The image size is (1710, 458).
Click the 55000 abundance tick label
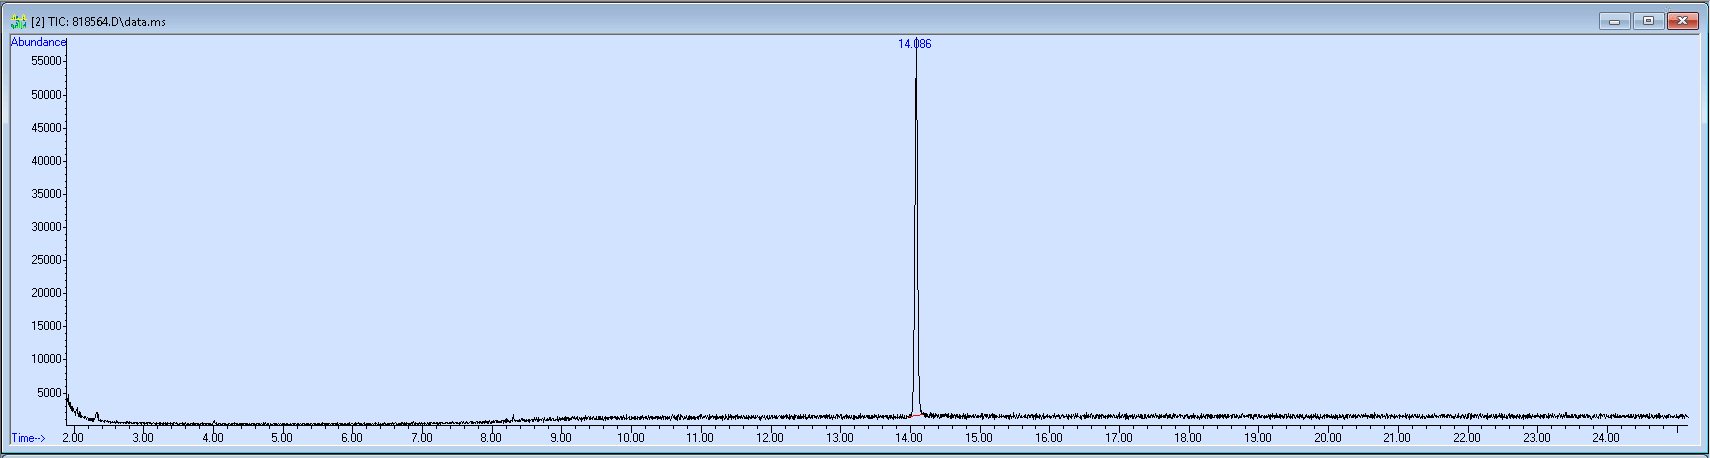46,61
